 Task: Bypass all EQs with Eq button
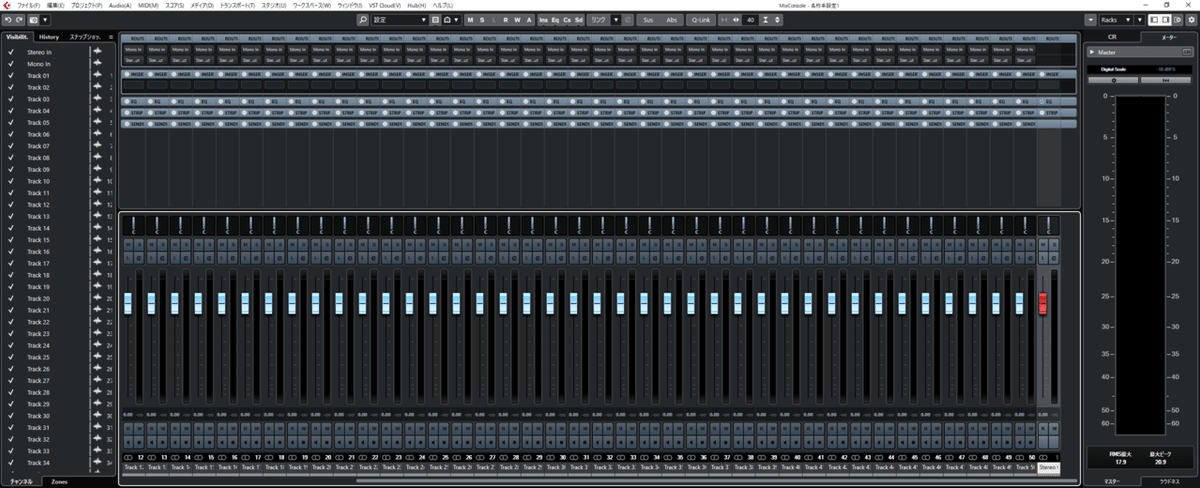click(x=555, y=19)
